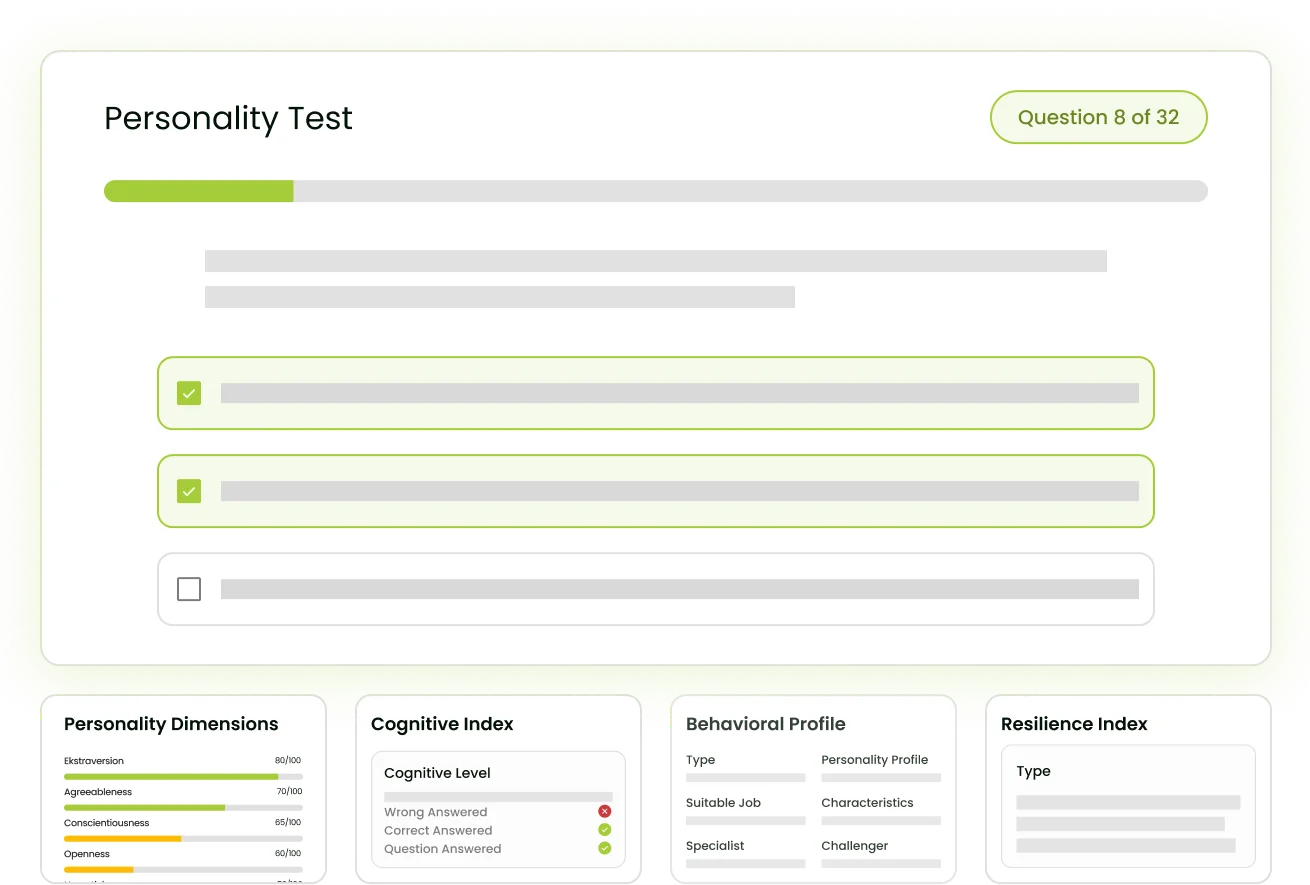Click the Characteristics label
This screenshot has height=885, width=1310.
867,803
